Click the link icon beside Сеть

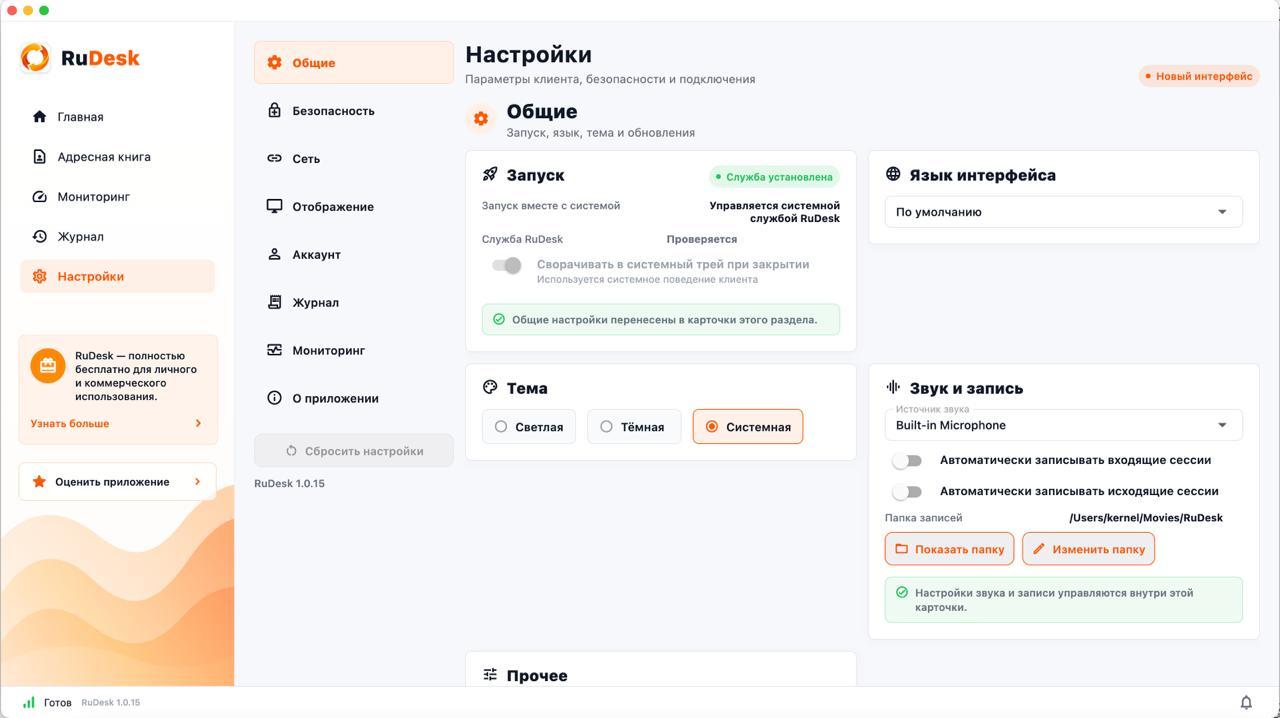click(x=274, y=158)
